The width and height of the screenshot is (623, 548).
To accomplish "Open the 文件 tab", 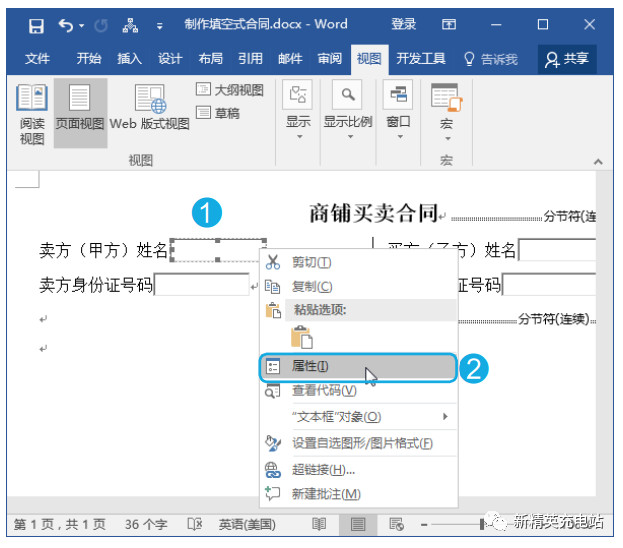I will 37,59.
